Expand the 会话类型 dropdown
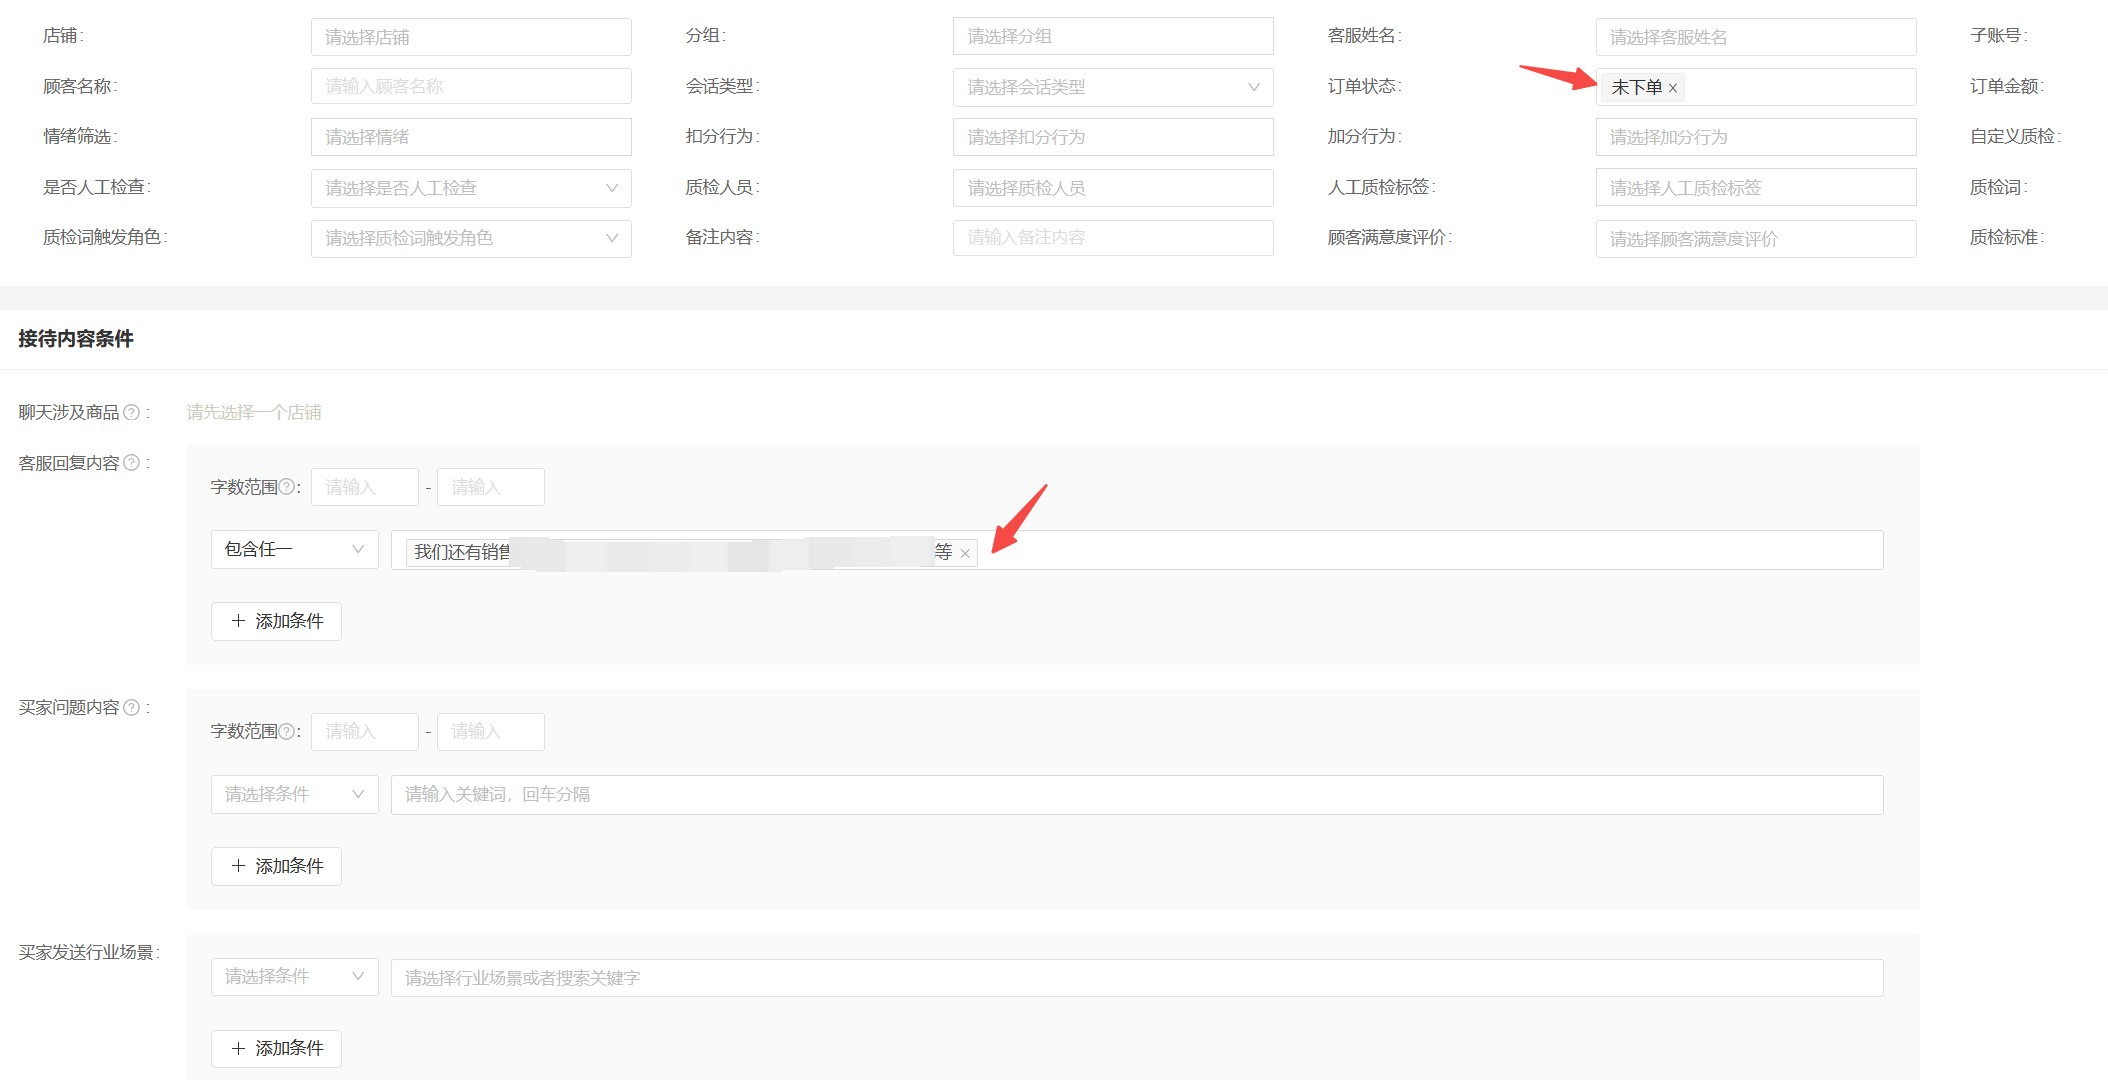Viewport: 2108px width, 1080px height. tap(1113, 87)
